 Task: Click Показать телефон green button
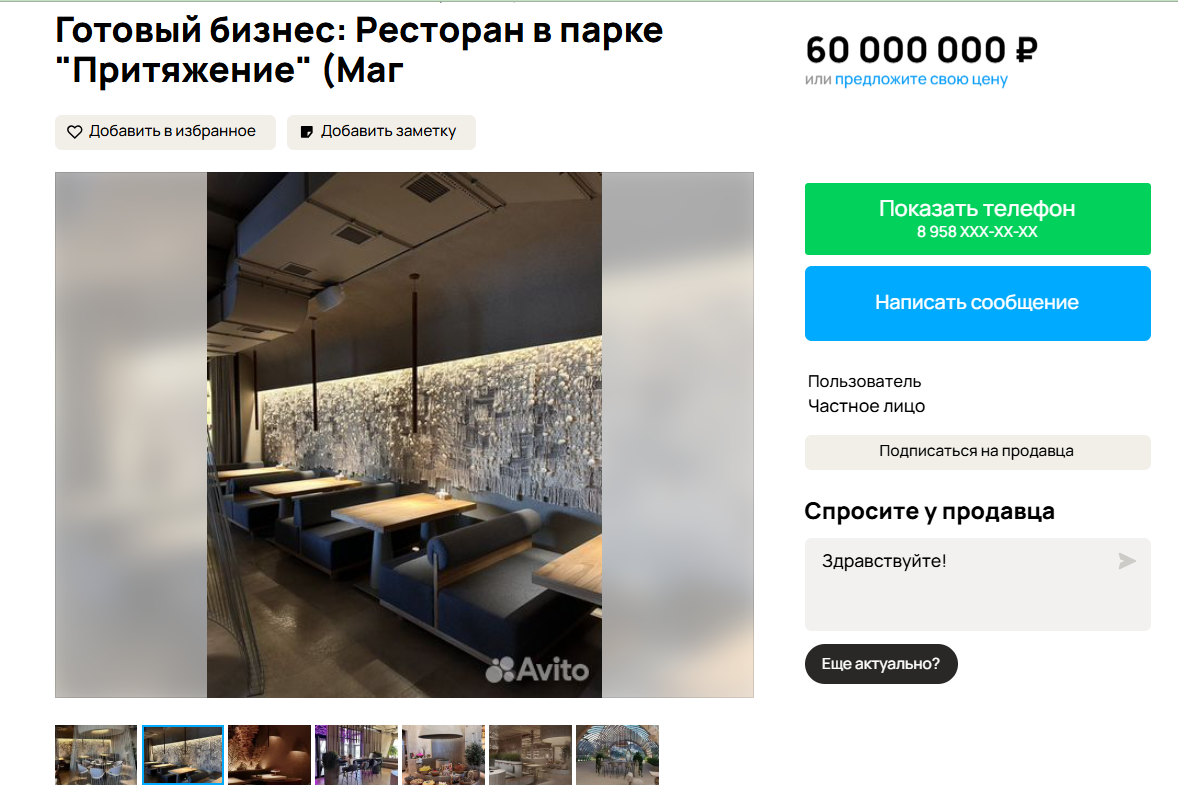[977, 219]
